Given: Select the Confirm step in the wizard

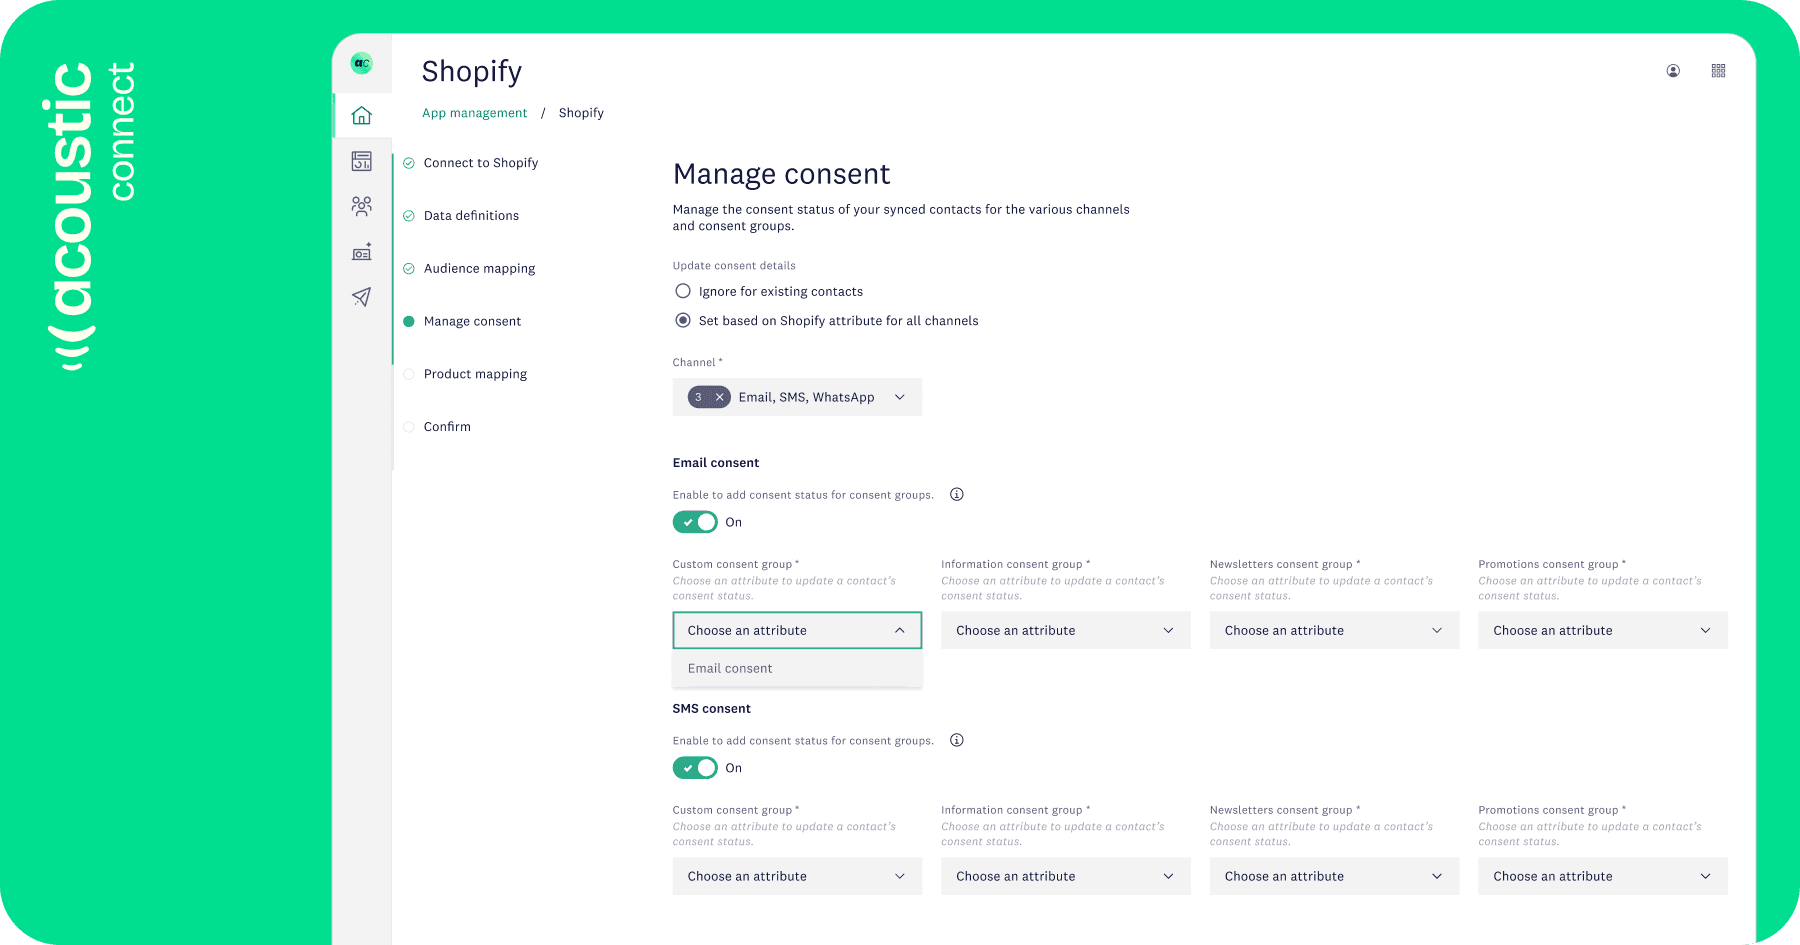Looking at the screenshot, I should pos(447,426).
